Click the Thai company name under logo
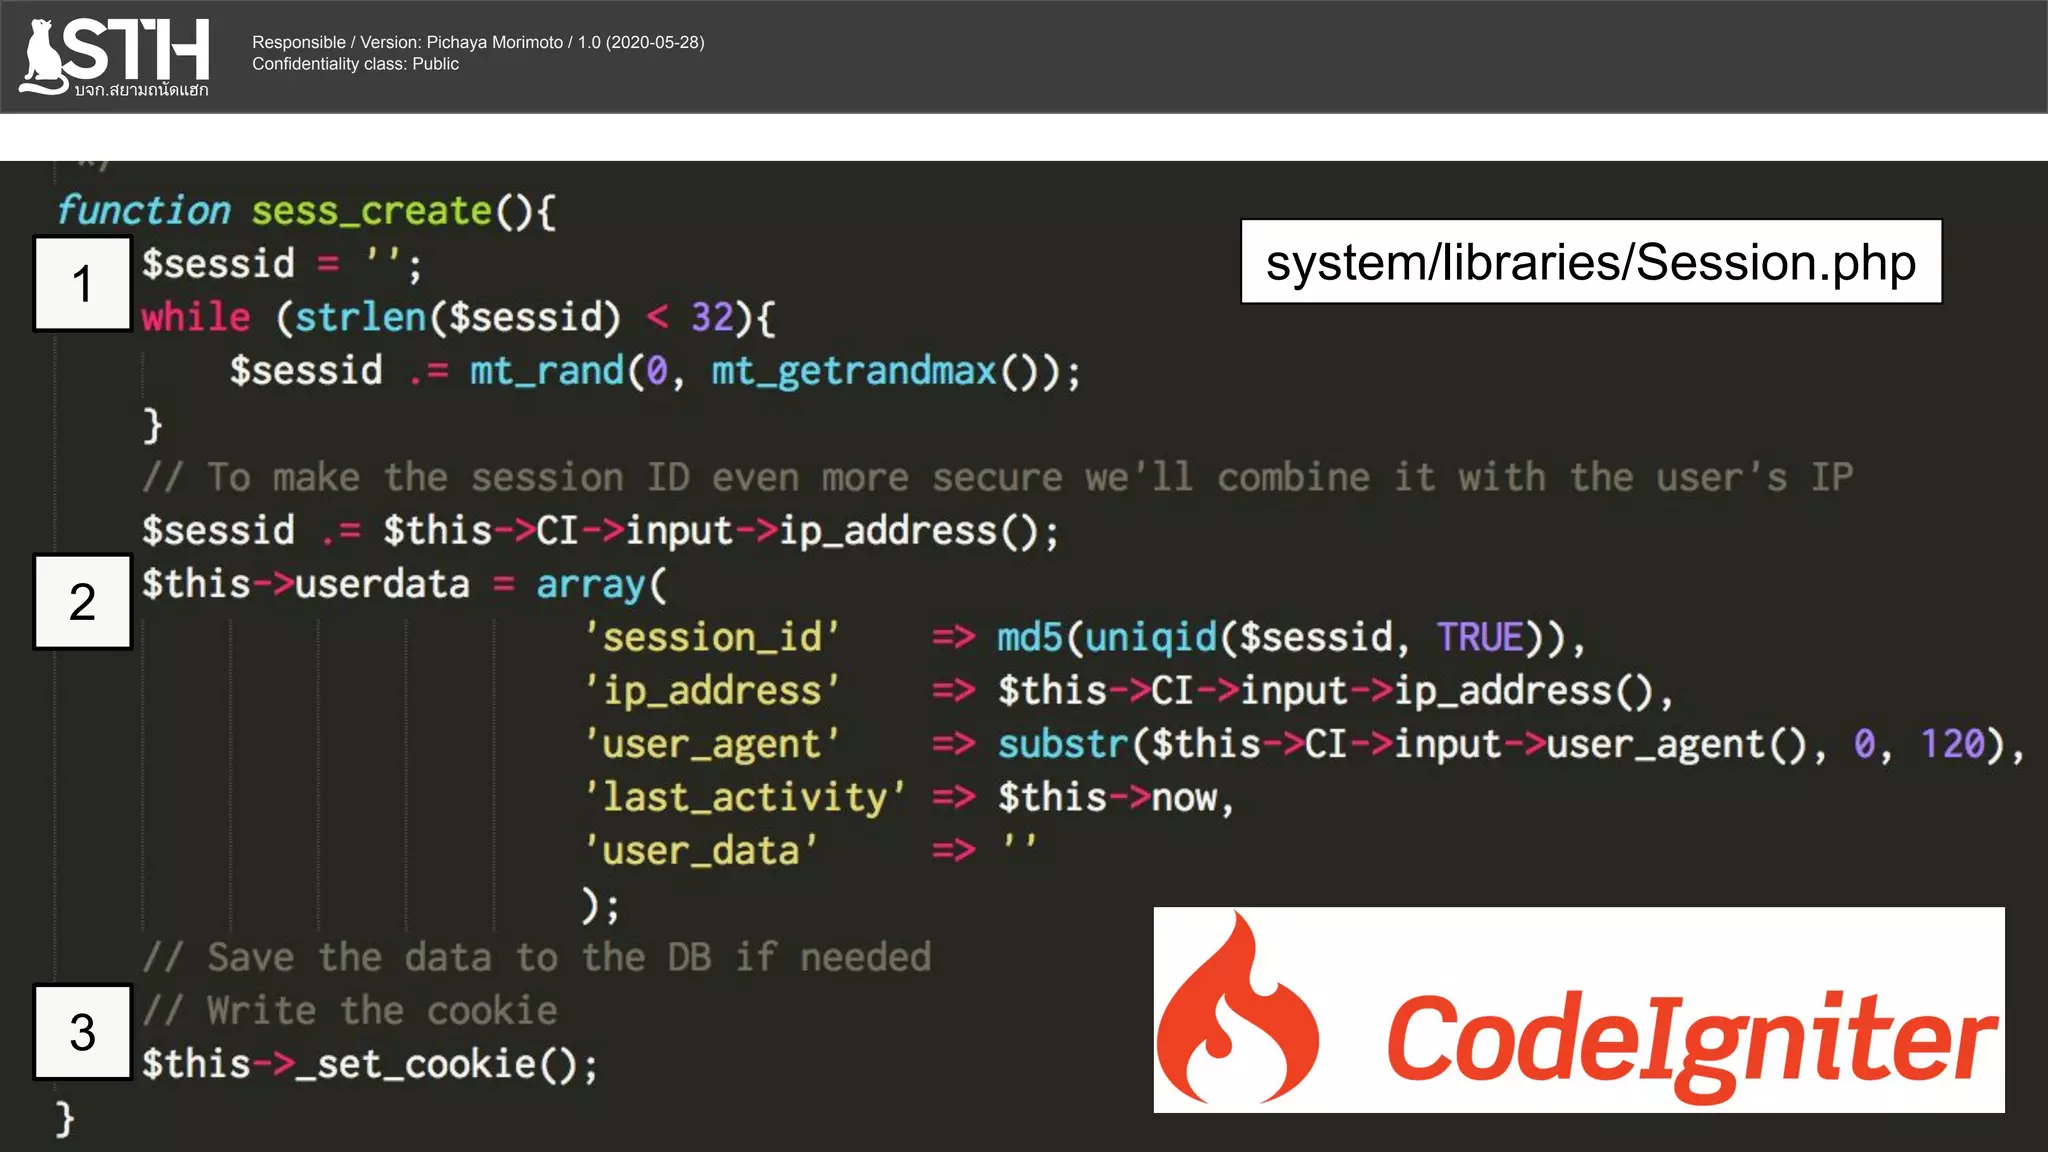Viewport: 2048px width, 1152px height. (141, 90)
